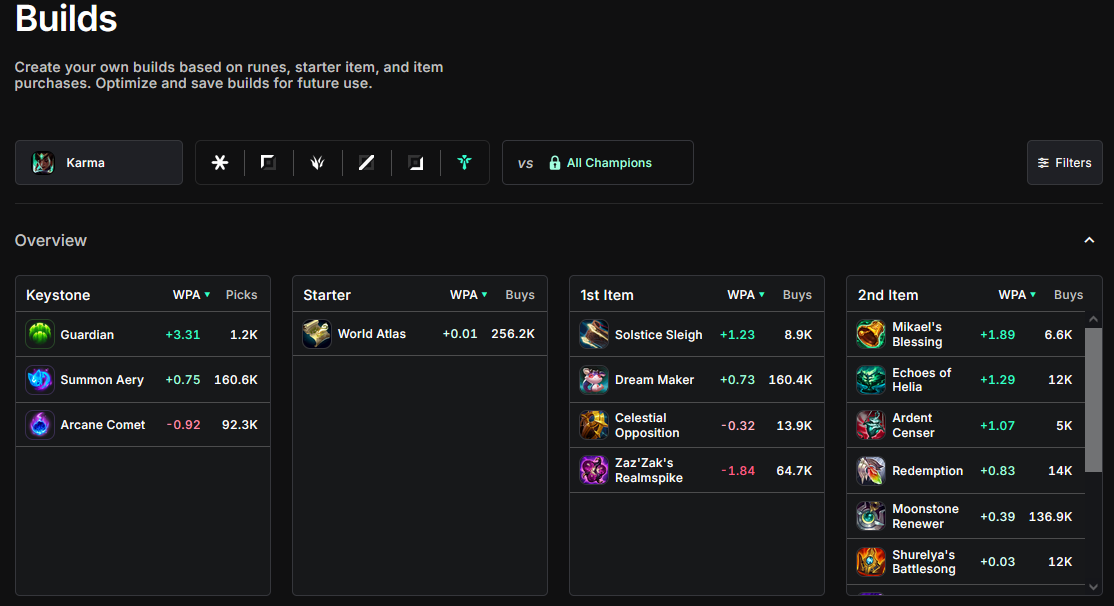Select the Guardian name text
This screenshot has height=606, width=1114.
click(x=87, y=335)
